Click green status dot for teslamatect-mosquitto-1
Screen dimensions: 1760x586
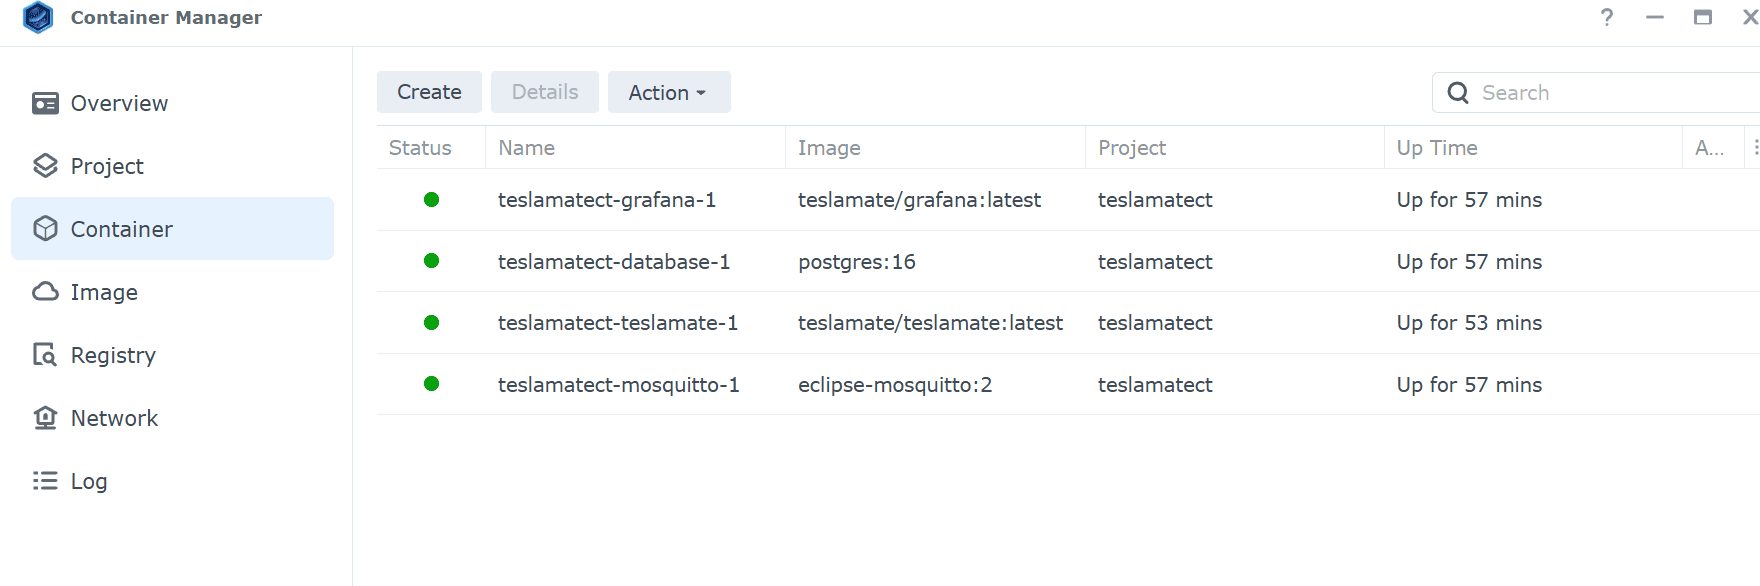(x=431, y=384)
